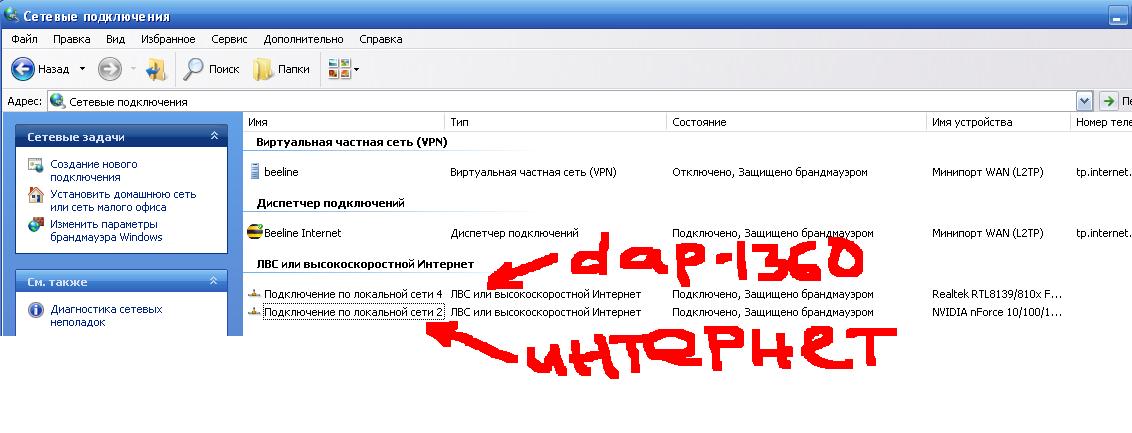The height and width of the screenshot is (433, 1132).
Task: Click Подключено status of Beeline Internet
Action: pos(772,233)
